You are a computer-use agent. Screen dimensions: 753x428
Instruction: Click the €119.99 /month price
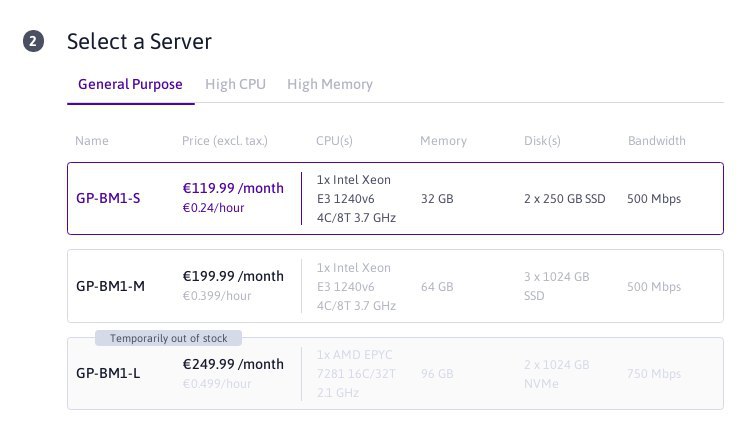(x=233, y=188)
